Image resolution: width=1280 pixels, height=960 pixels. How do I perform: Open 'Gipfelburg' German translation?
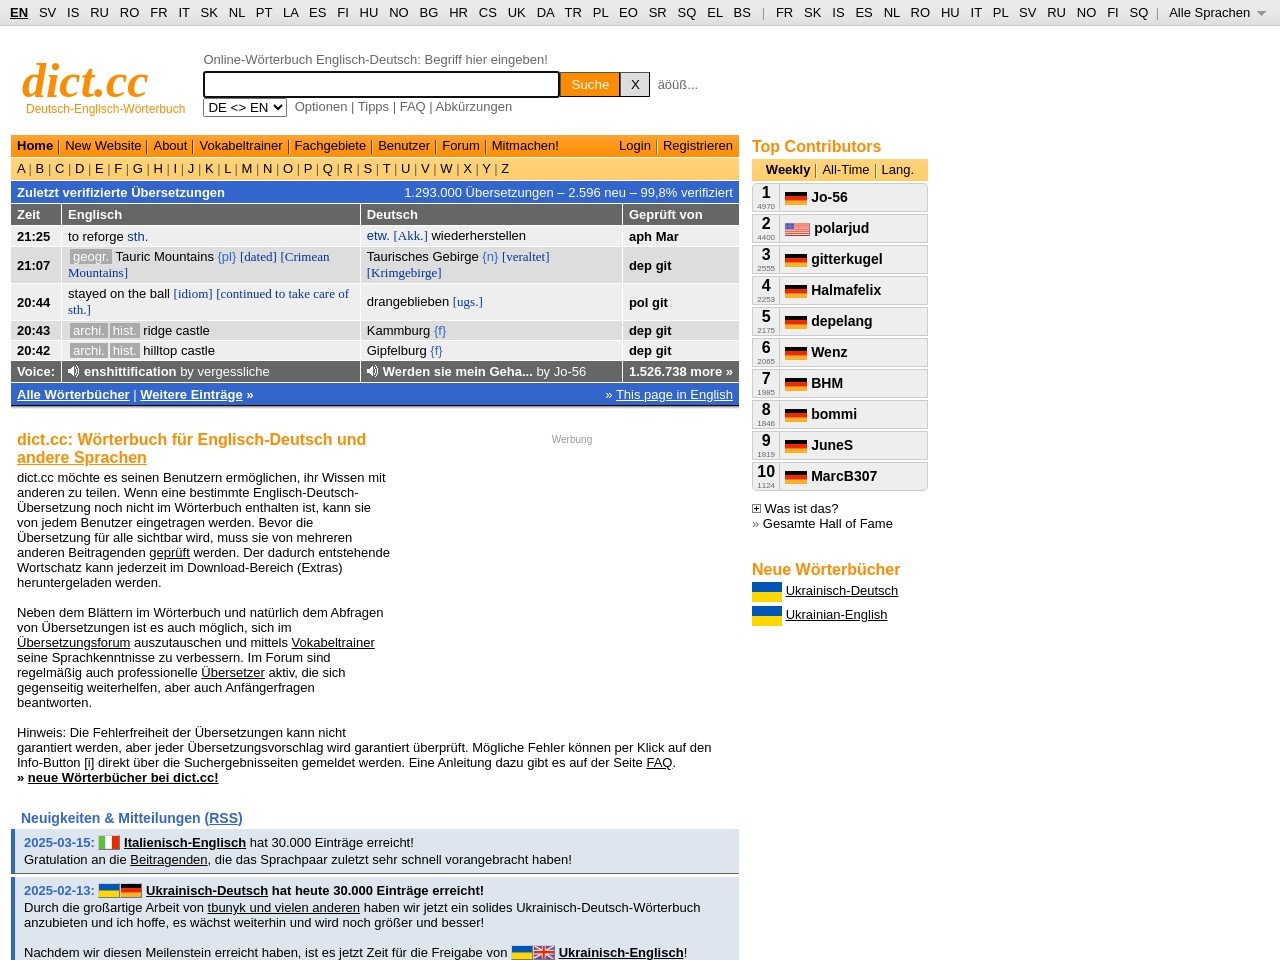397,351
